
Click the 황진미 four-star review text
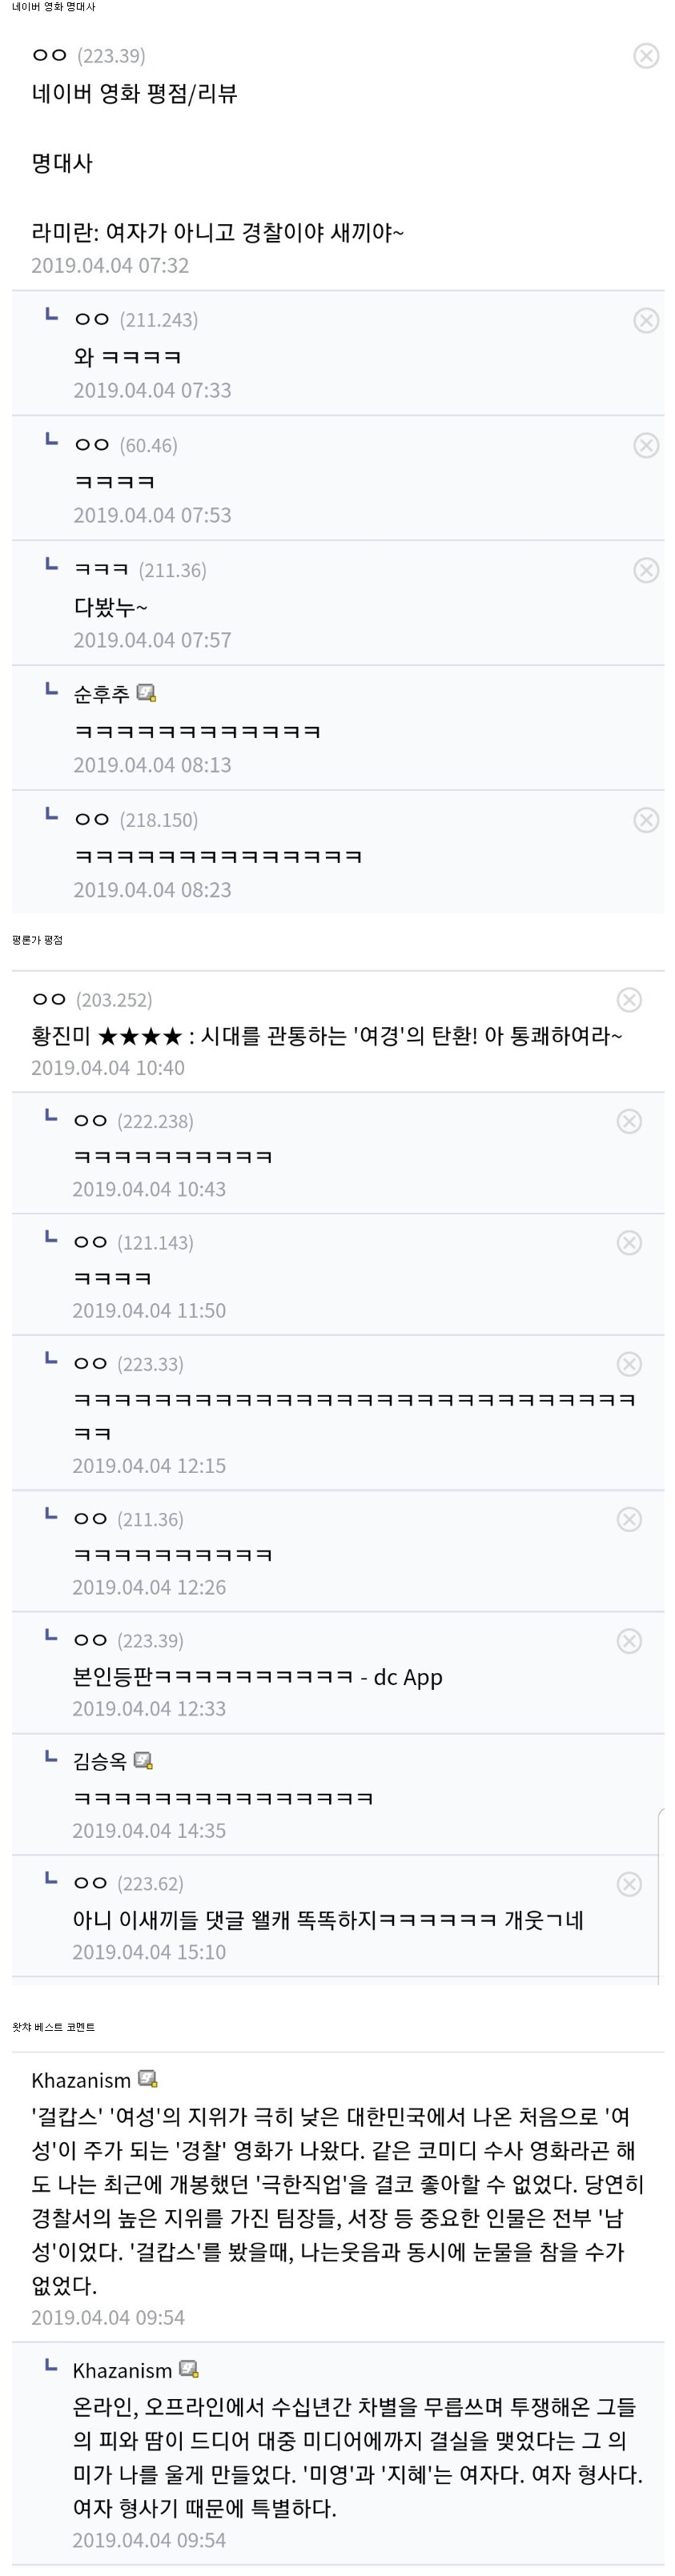[326, 1035]
